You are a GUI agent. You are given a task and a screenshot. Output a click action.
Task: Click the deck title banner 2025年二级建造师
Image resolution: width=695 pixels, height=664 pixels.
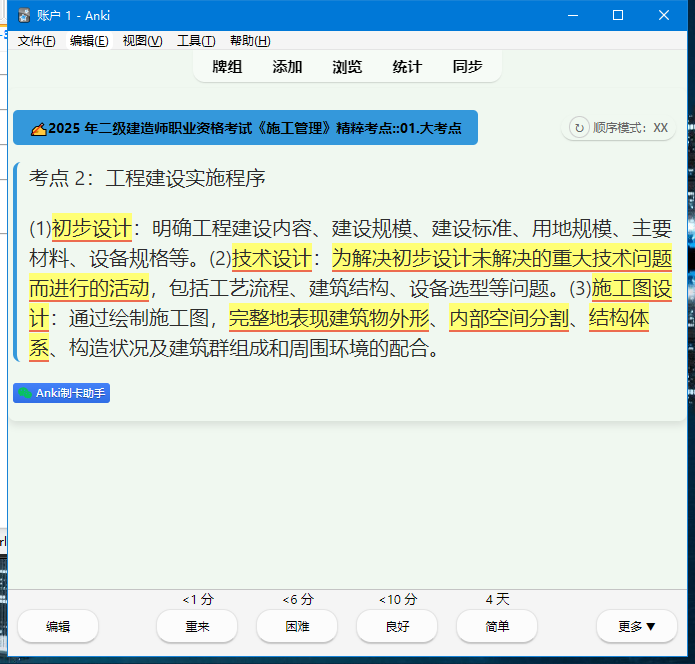(245, 128)
